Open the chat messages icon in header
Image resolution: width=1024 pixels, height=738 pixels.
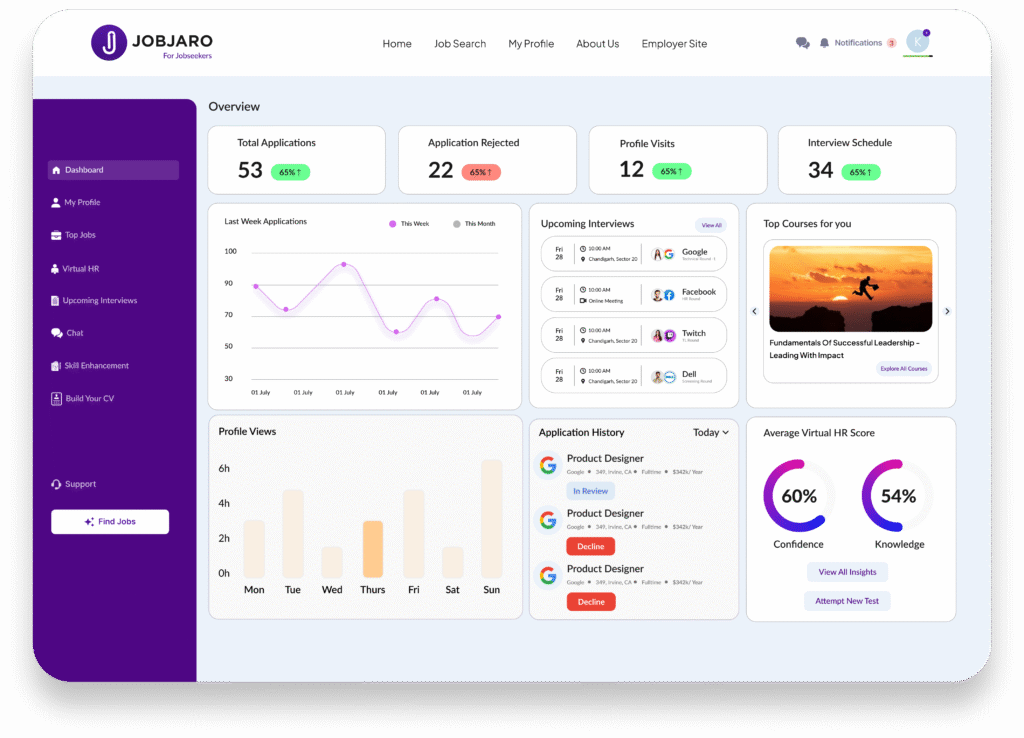[x=802, y=43]
